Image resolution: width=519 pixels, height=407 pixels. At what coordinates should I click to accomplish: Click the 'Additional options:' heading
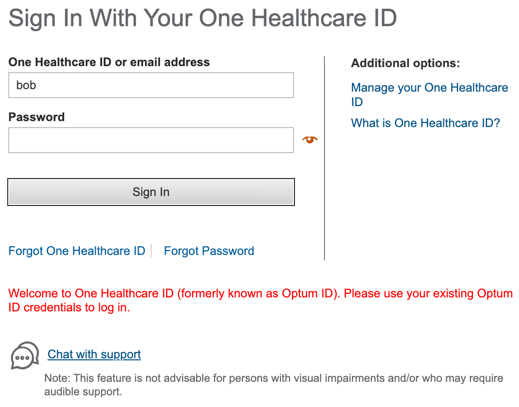405,63
